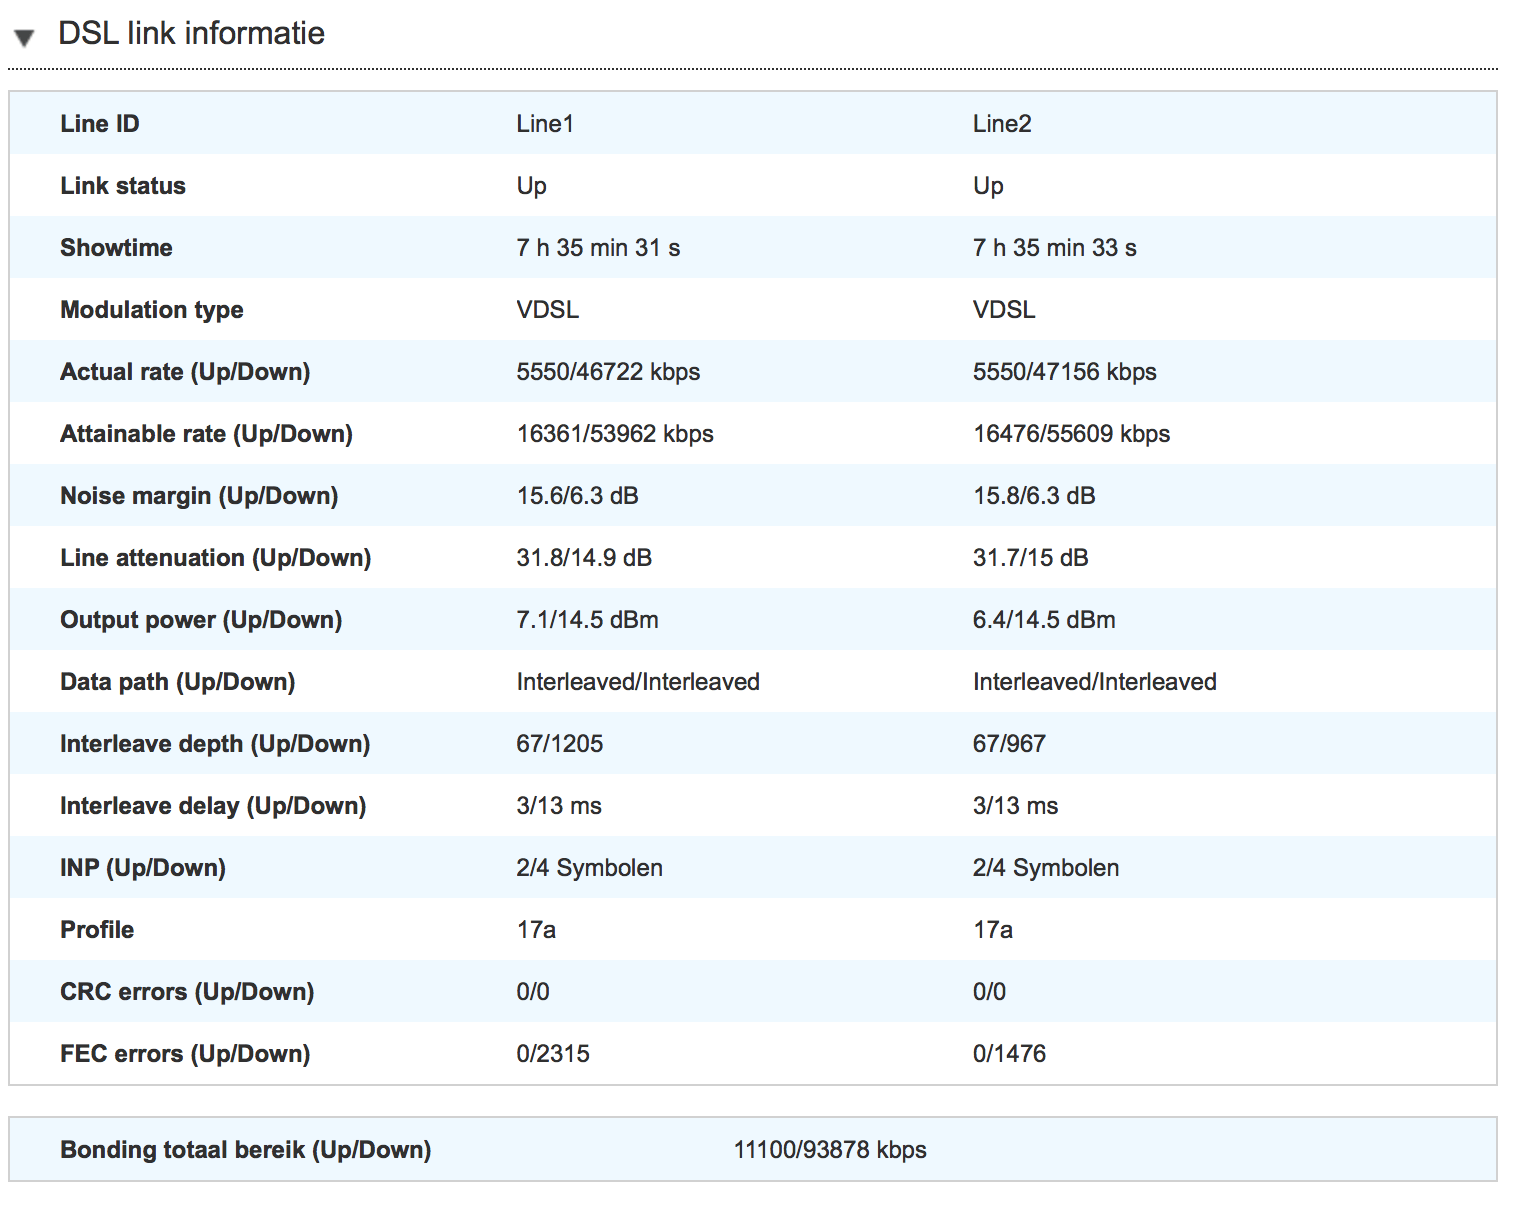Select the Noise margin (Up/Down) label
This screenshot has width=1532, height=1212.
tap(199, 496)
